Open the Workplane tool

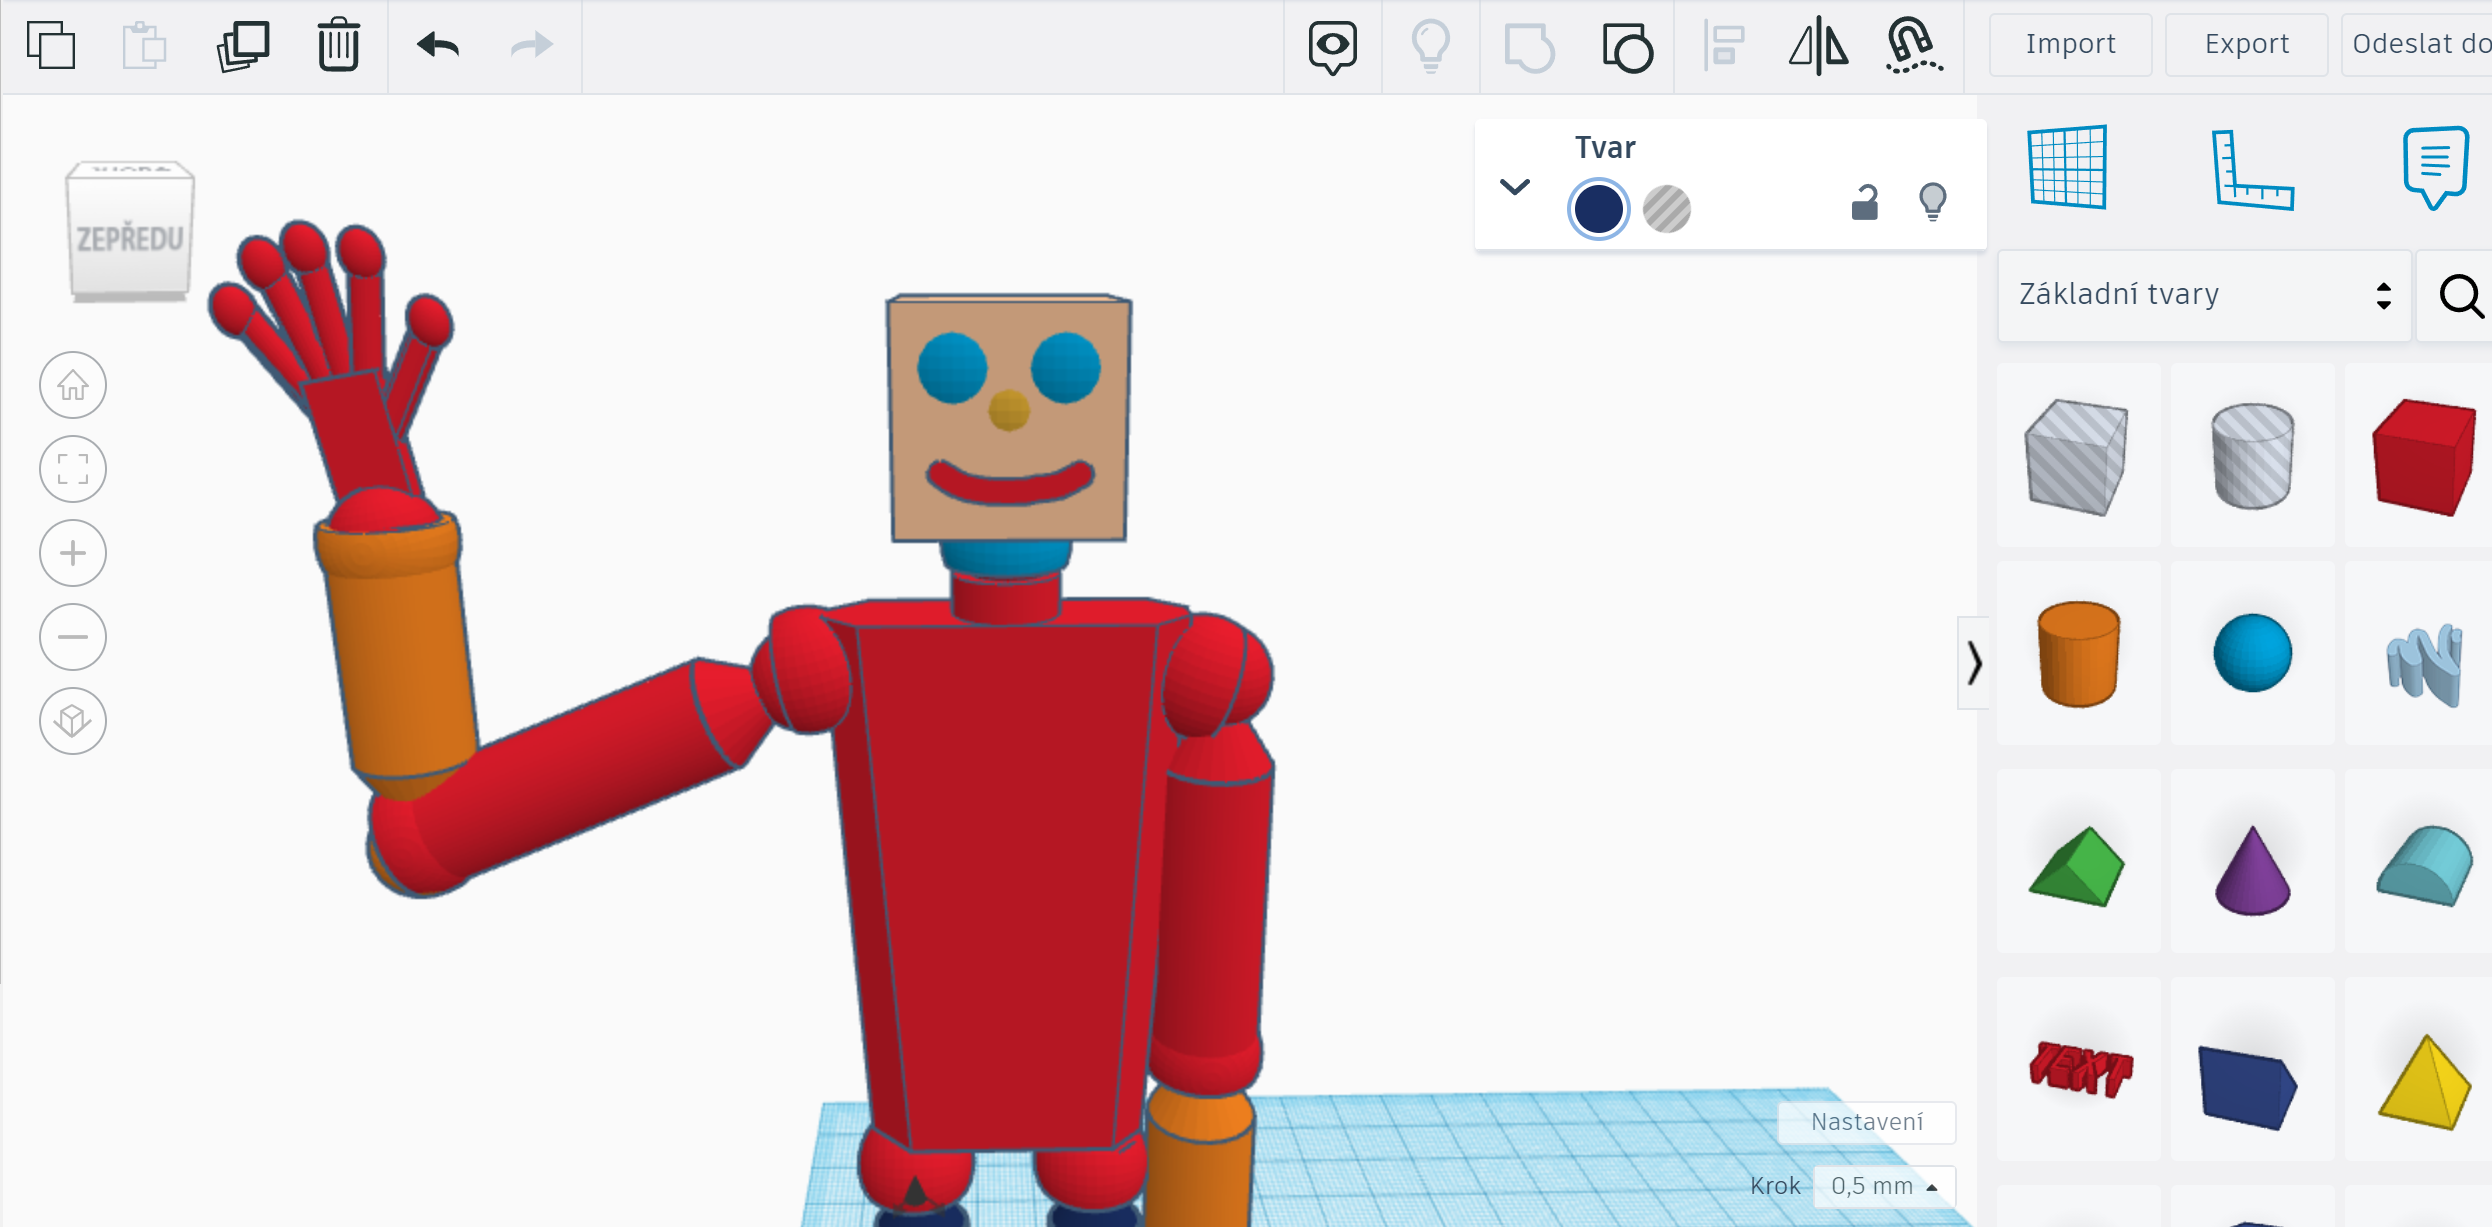pos(2067,167)
